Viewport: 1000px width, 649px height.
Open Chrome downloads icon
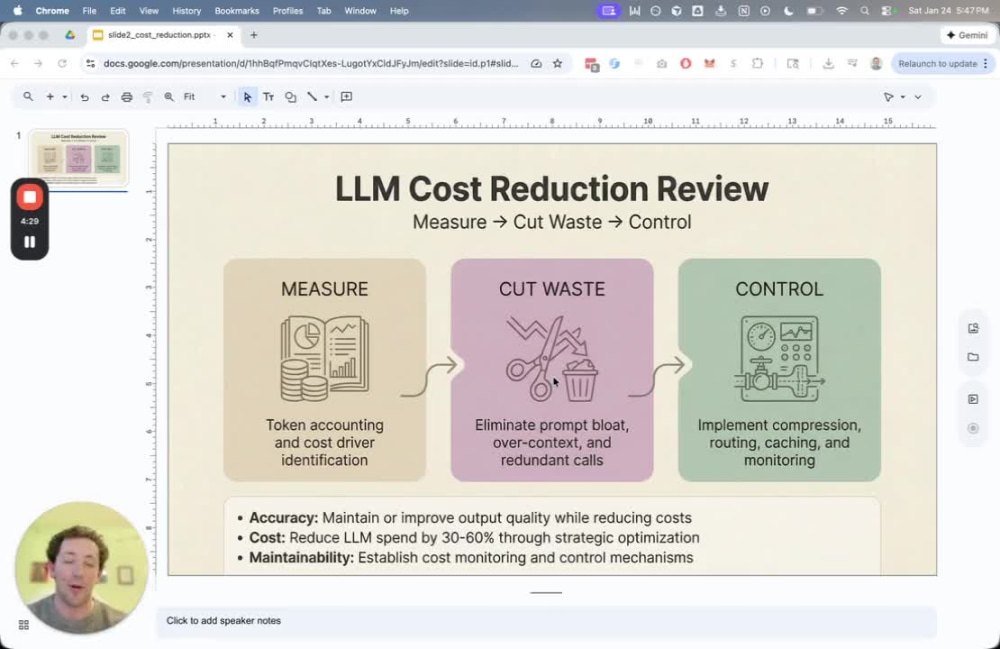828,64
